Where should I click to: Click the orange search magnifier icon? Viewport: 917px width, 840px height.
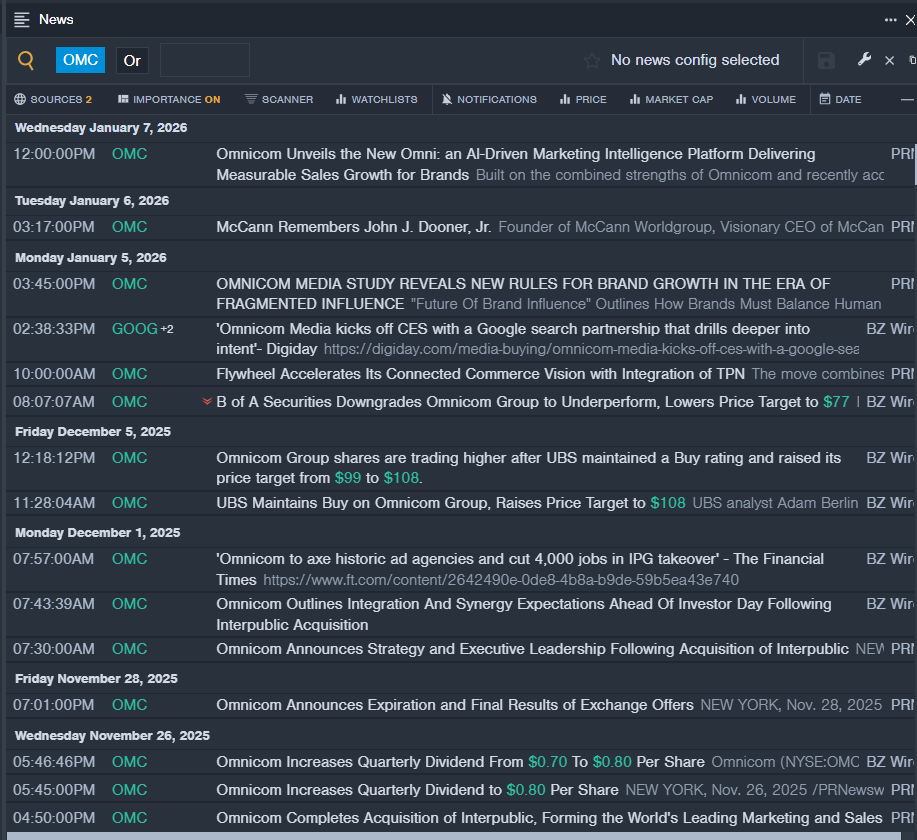[x=26, y=61]
